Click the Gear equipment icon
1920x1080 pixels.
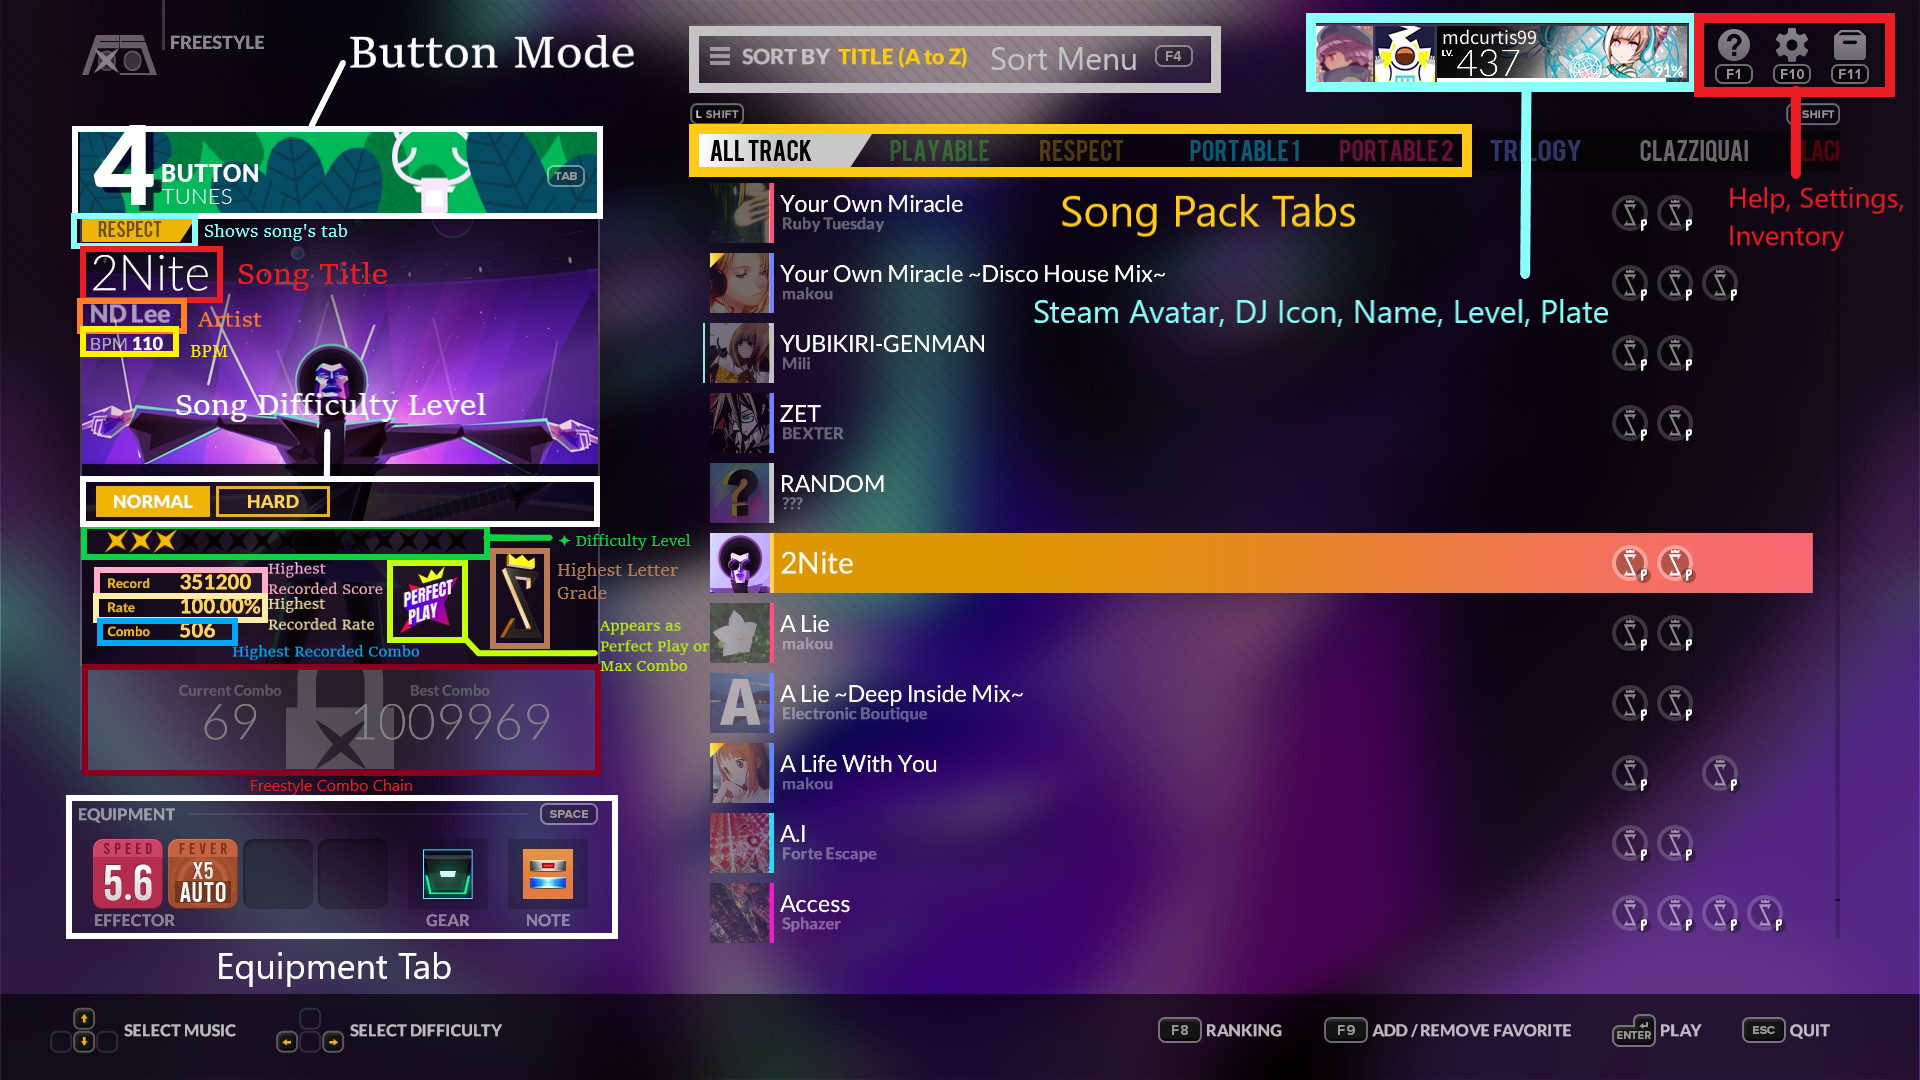447,874
